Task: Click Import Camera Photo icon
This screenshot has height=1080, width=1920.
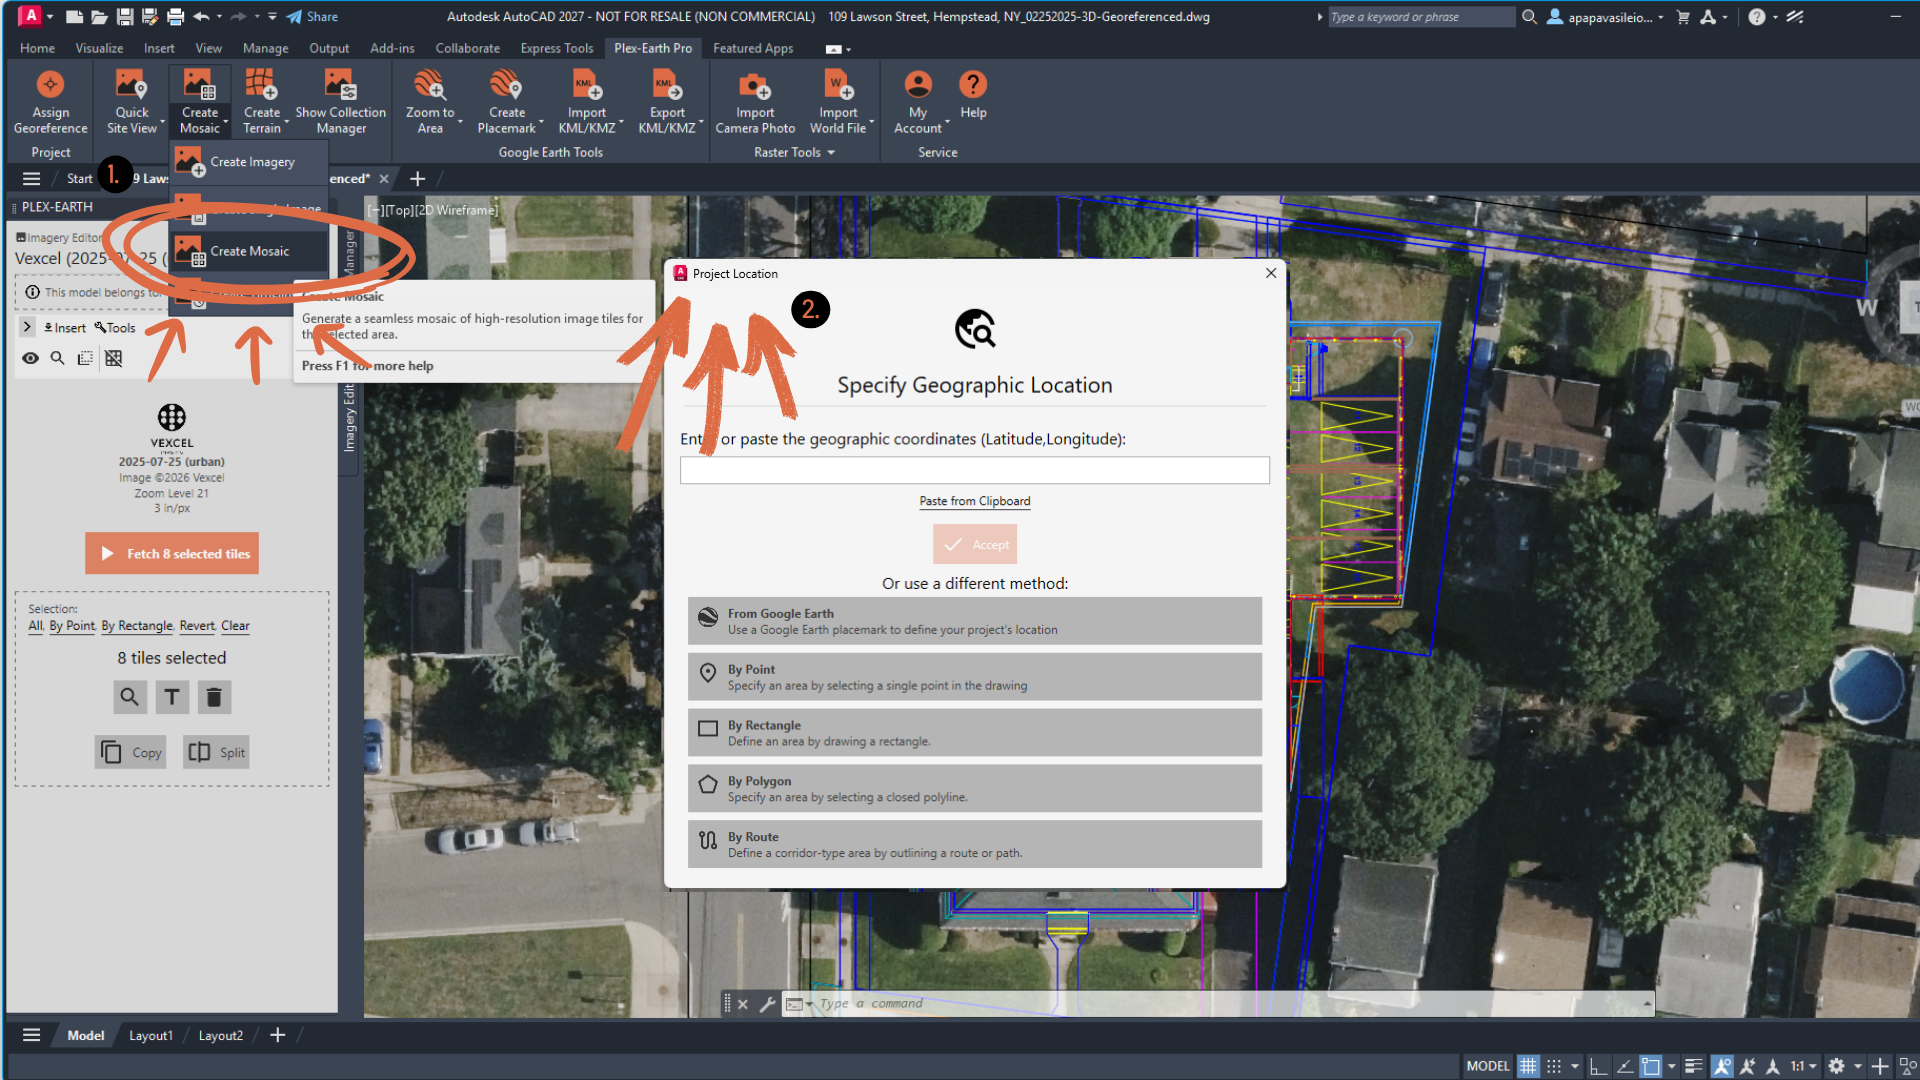Action: (755, 85)
